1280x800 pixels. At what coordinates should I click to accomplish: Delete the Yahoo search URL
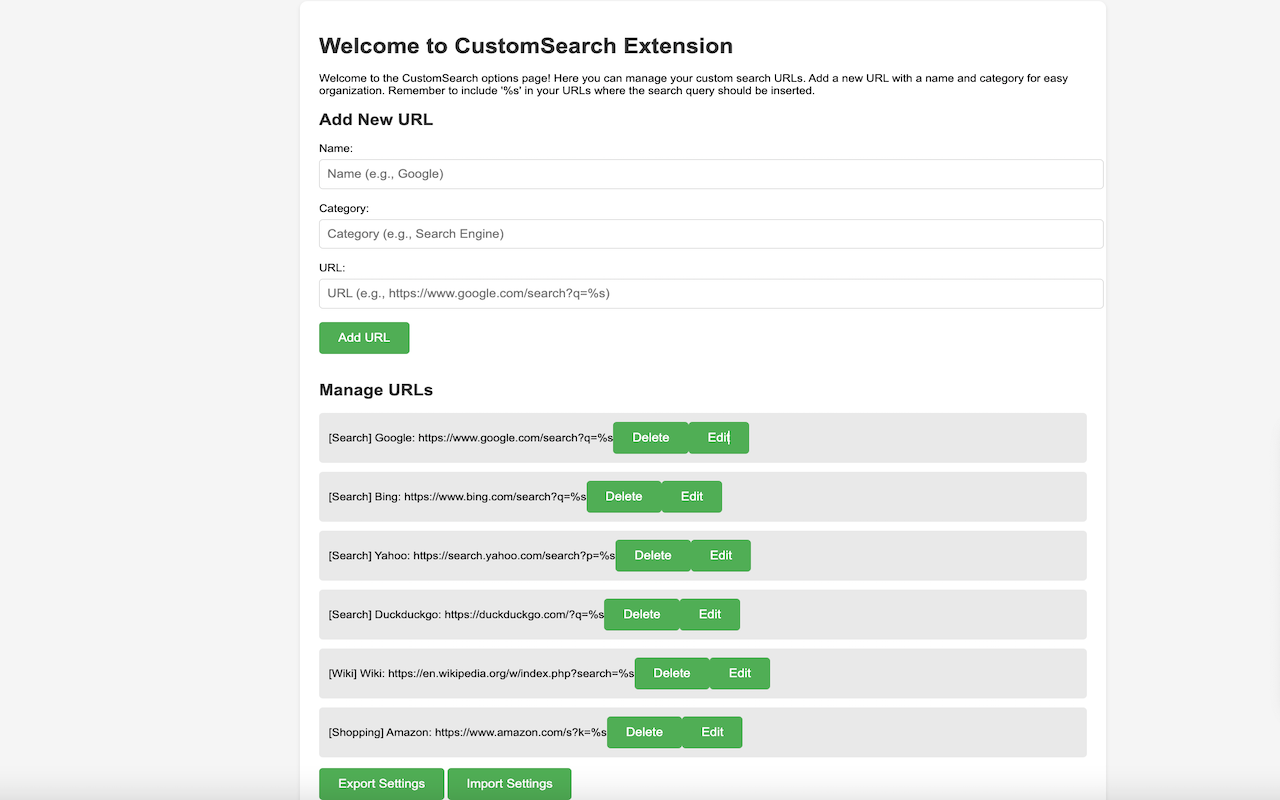(652, 555)
